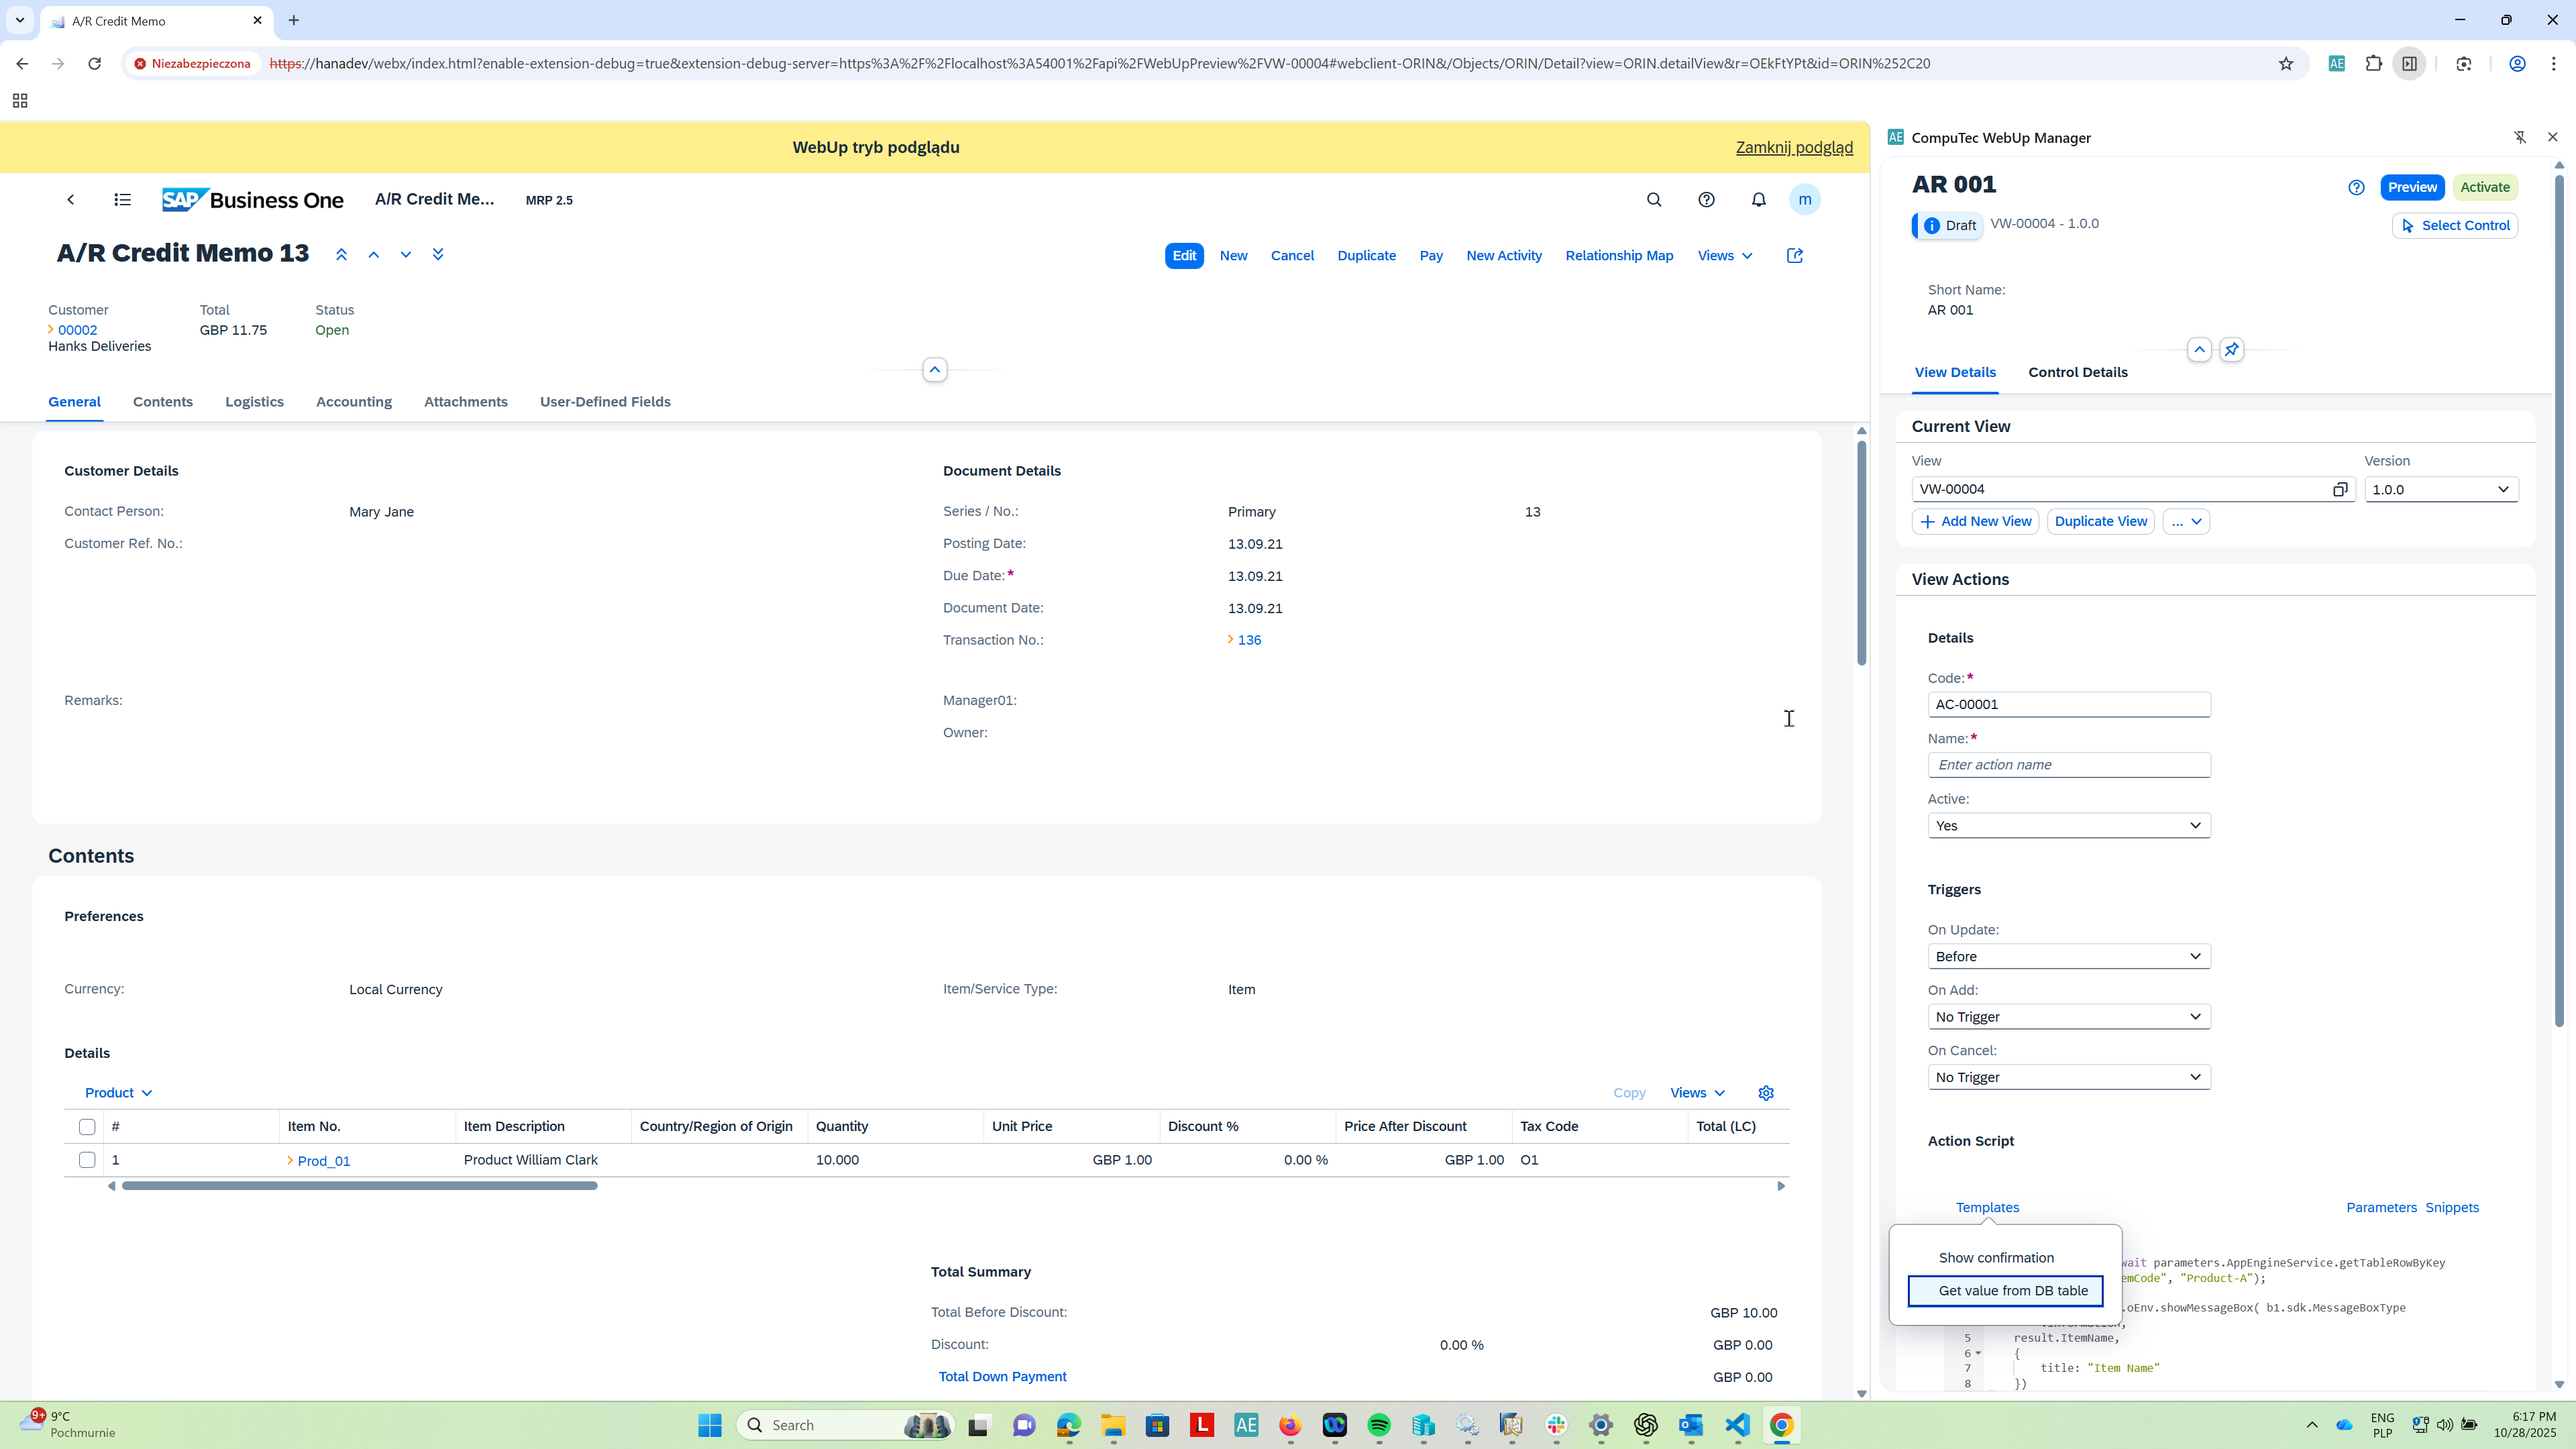2576x1449 pixels.
Task: Click the share/export icon next to Views
Action: pos(1795,256)
